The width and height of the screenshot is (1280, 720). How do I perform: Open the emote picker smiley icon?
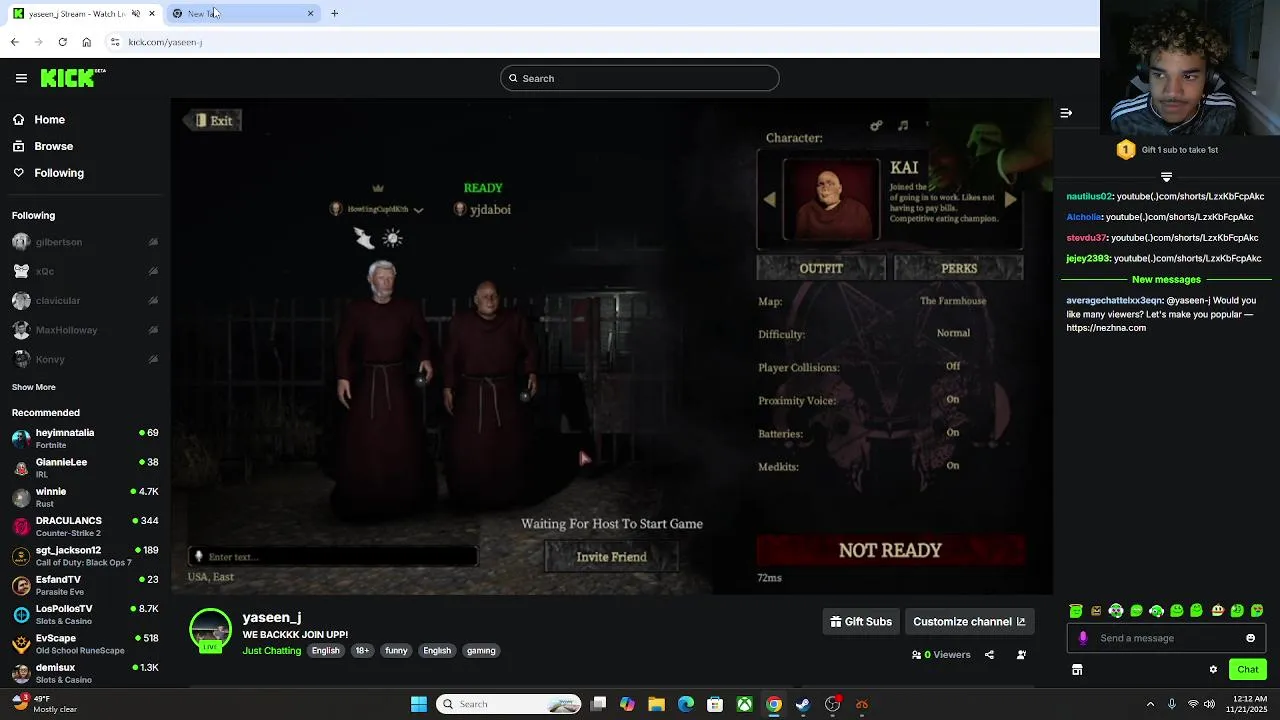[1250, 638]
